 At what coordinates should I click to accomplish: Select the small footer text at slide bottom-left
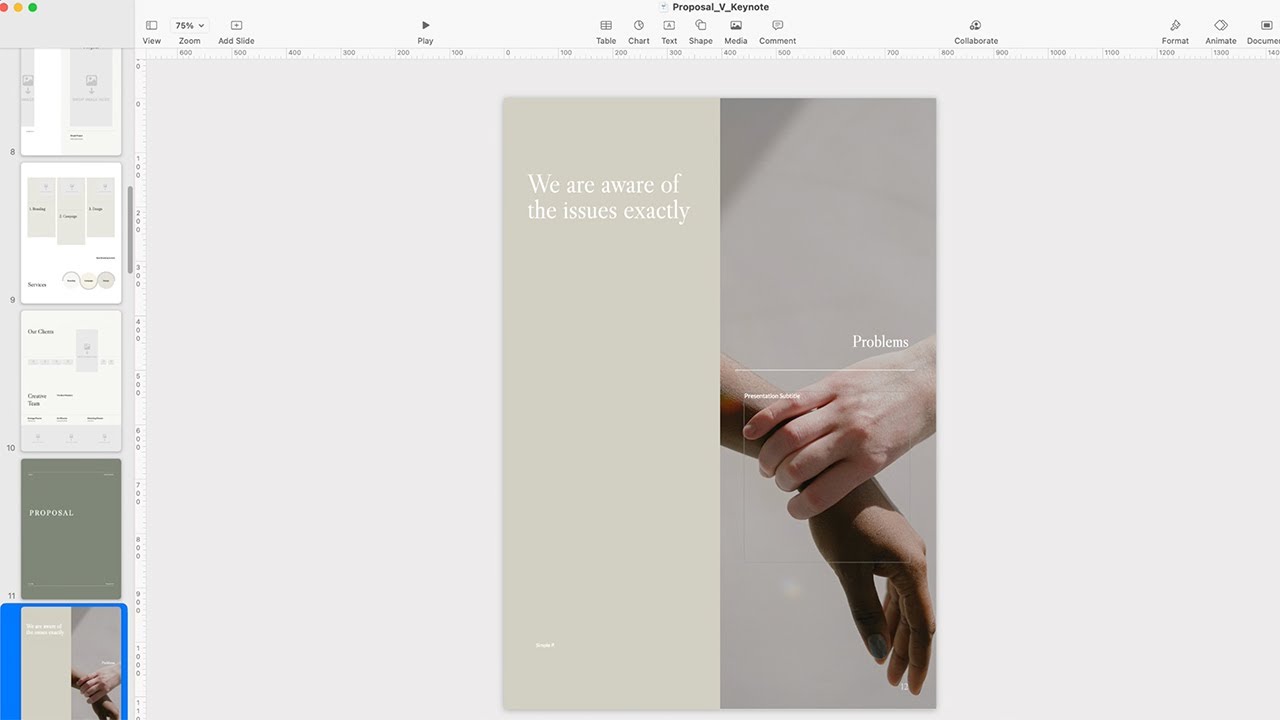click(x=545, y=645)
